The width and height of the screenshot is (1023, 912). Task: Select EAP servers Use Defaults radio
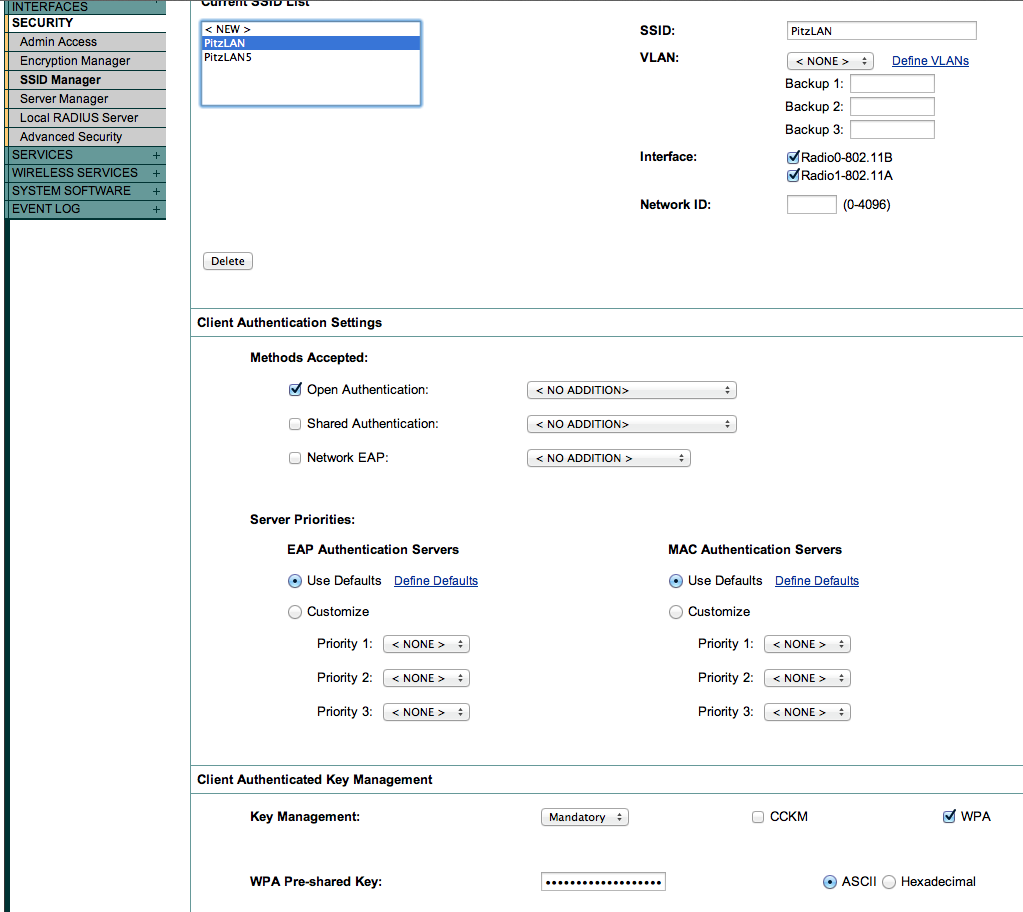click(295, 581)
